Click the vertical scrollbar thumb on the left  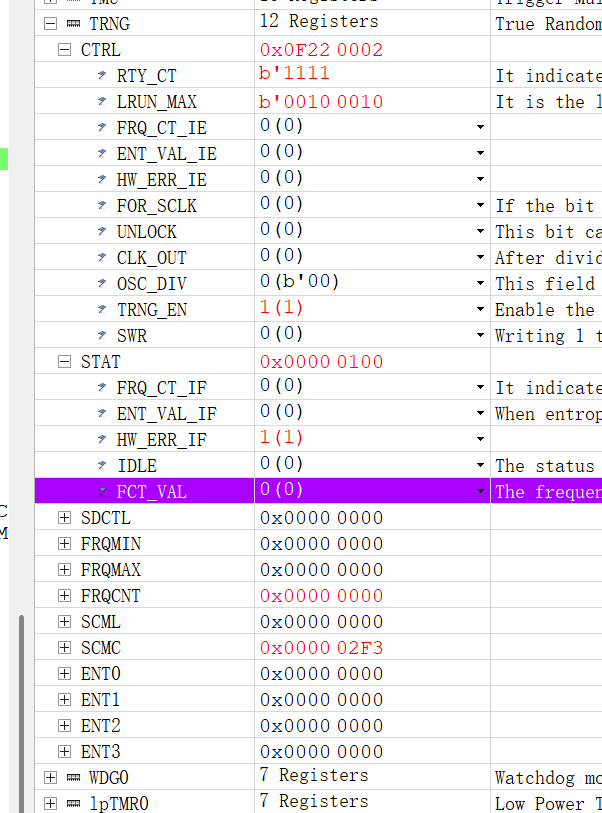click(x=21, y=713)
